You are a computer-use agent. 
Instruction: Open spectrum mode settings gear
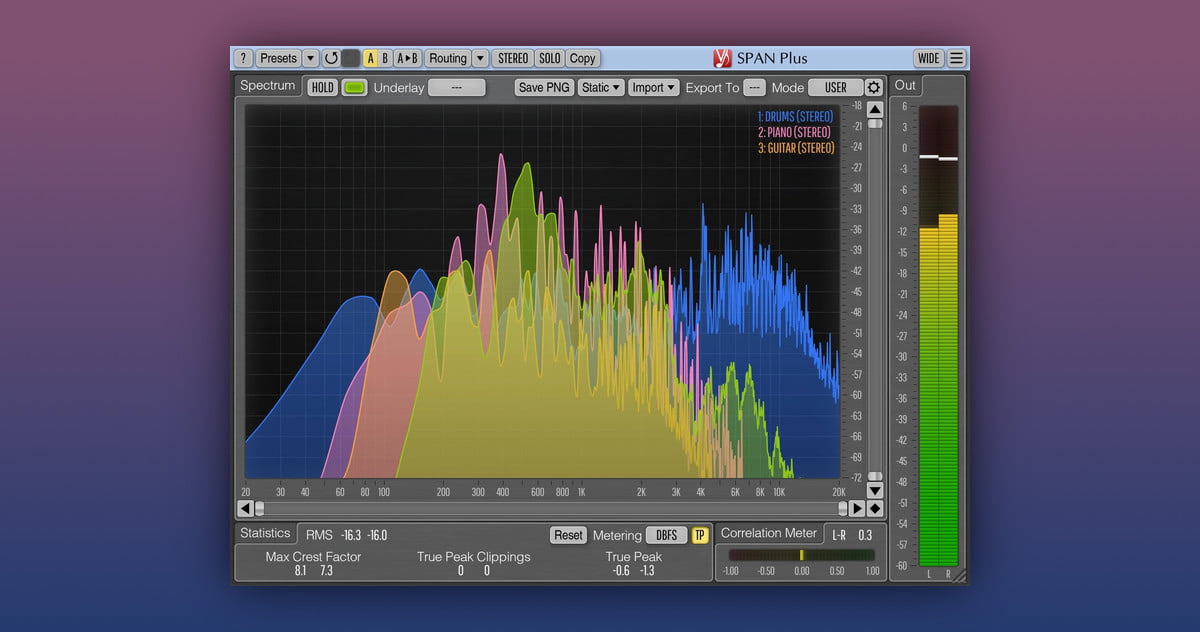tap(874, 88)
